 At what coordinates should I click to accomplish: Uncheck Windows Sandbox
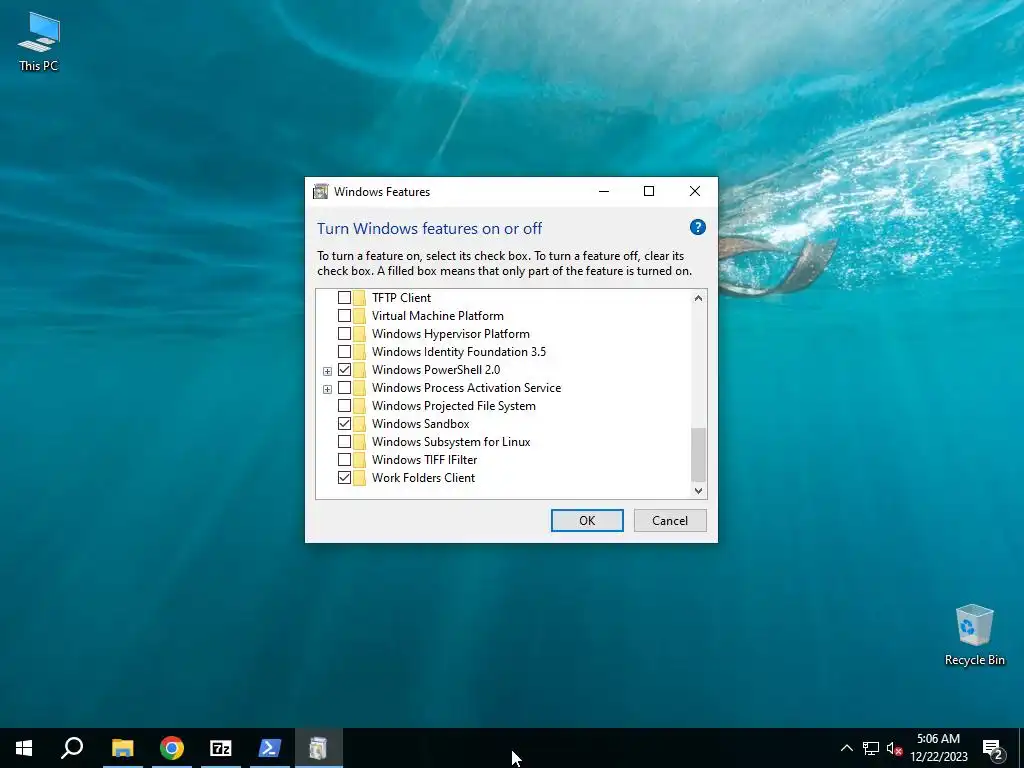(x=344, y=424)
